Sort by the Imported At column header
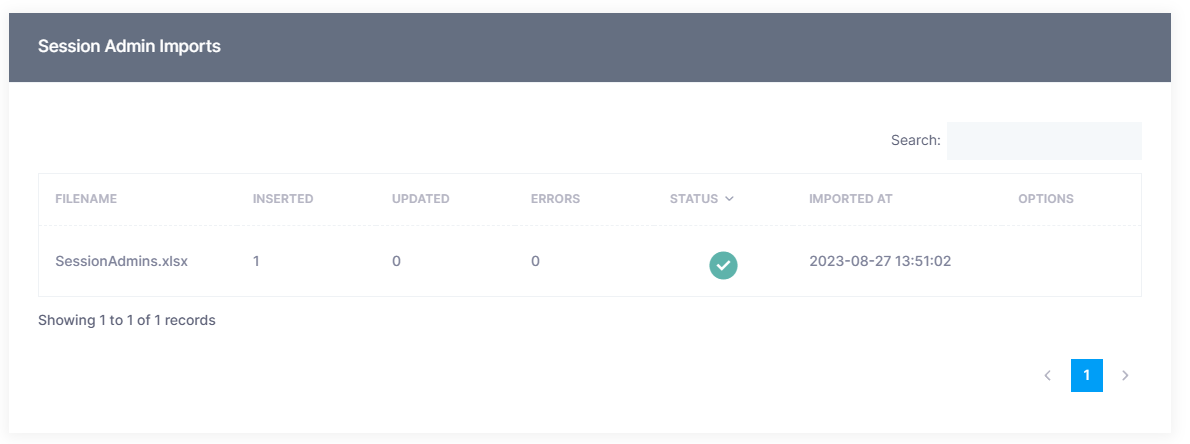 [850, 199]
